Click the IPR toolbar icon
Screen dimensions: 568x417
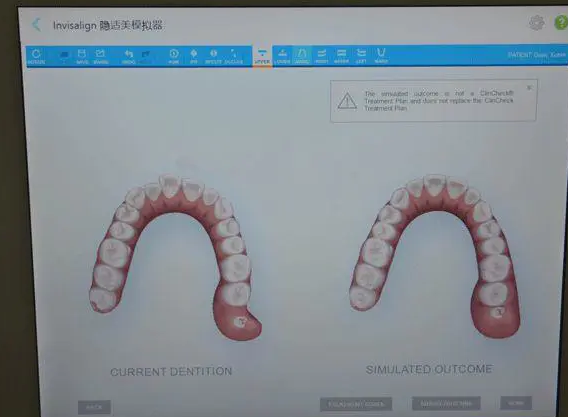click(194, 56)
